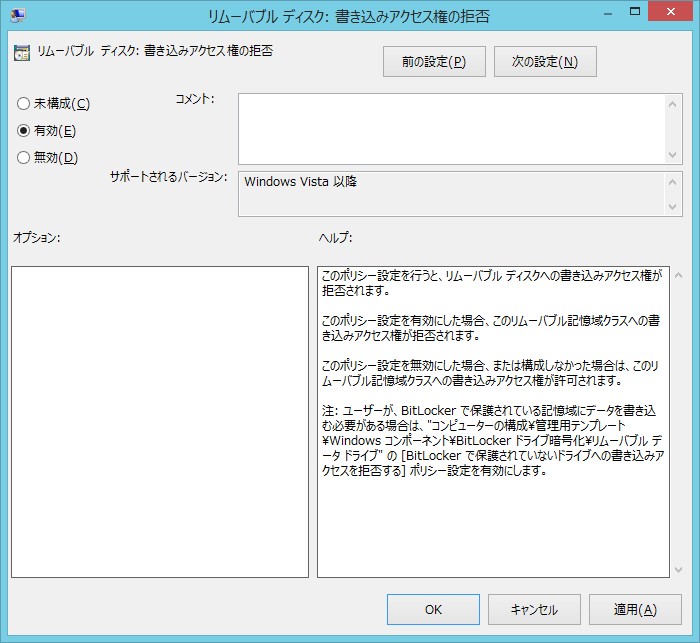The image size is (700, 643).
Task: Click the 適用(A) button
Action: 635,610
